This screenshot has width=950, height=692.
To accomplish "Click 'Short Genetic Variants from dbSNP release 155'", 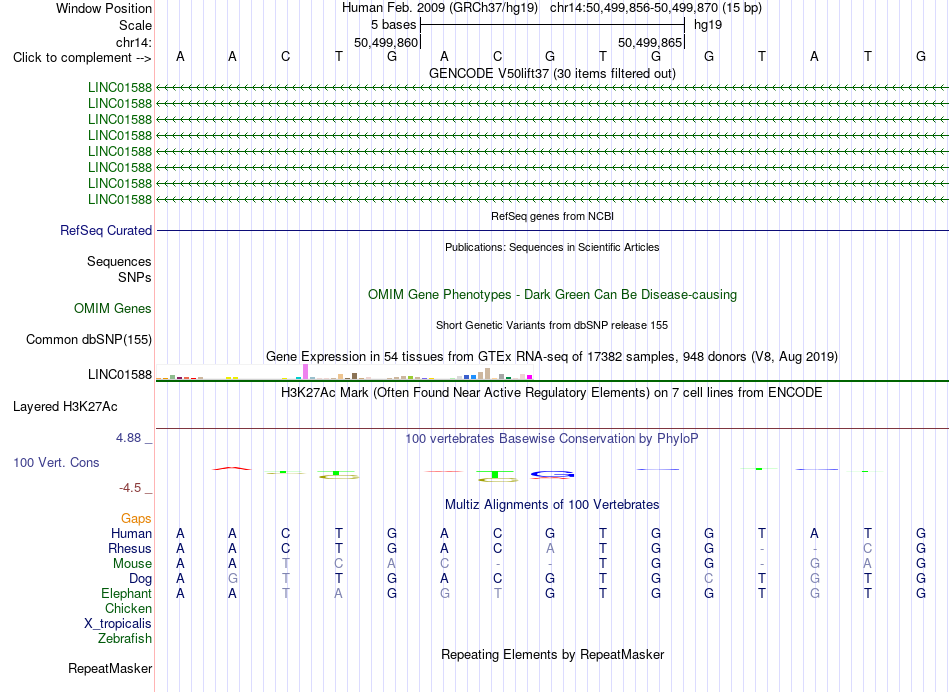I will [552, 325].
